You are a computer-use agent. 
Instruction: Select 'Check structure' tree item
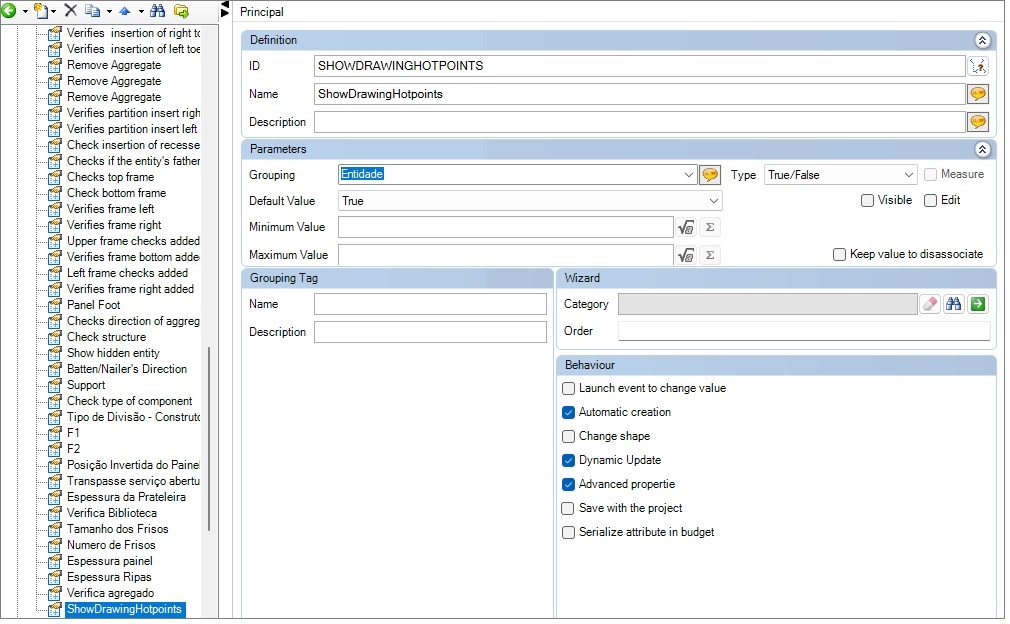(x=106, y=337)
